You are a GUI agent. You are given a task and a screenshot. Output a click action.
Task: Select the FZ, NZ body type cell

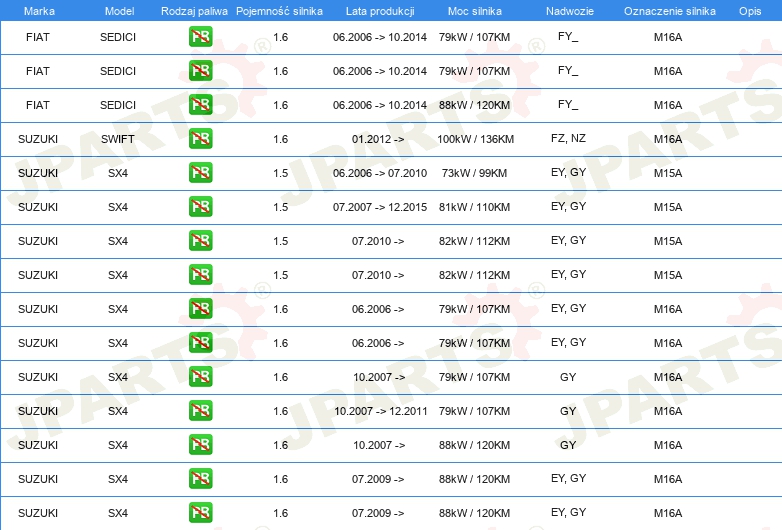click(568, 138)
